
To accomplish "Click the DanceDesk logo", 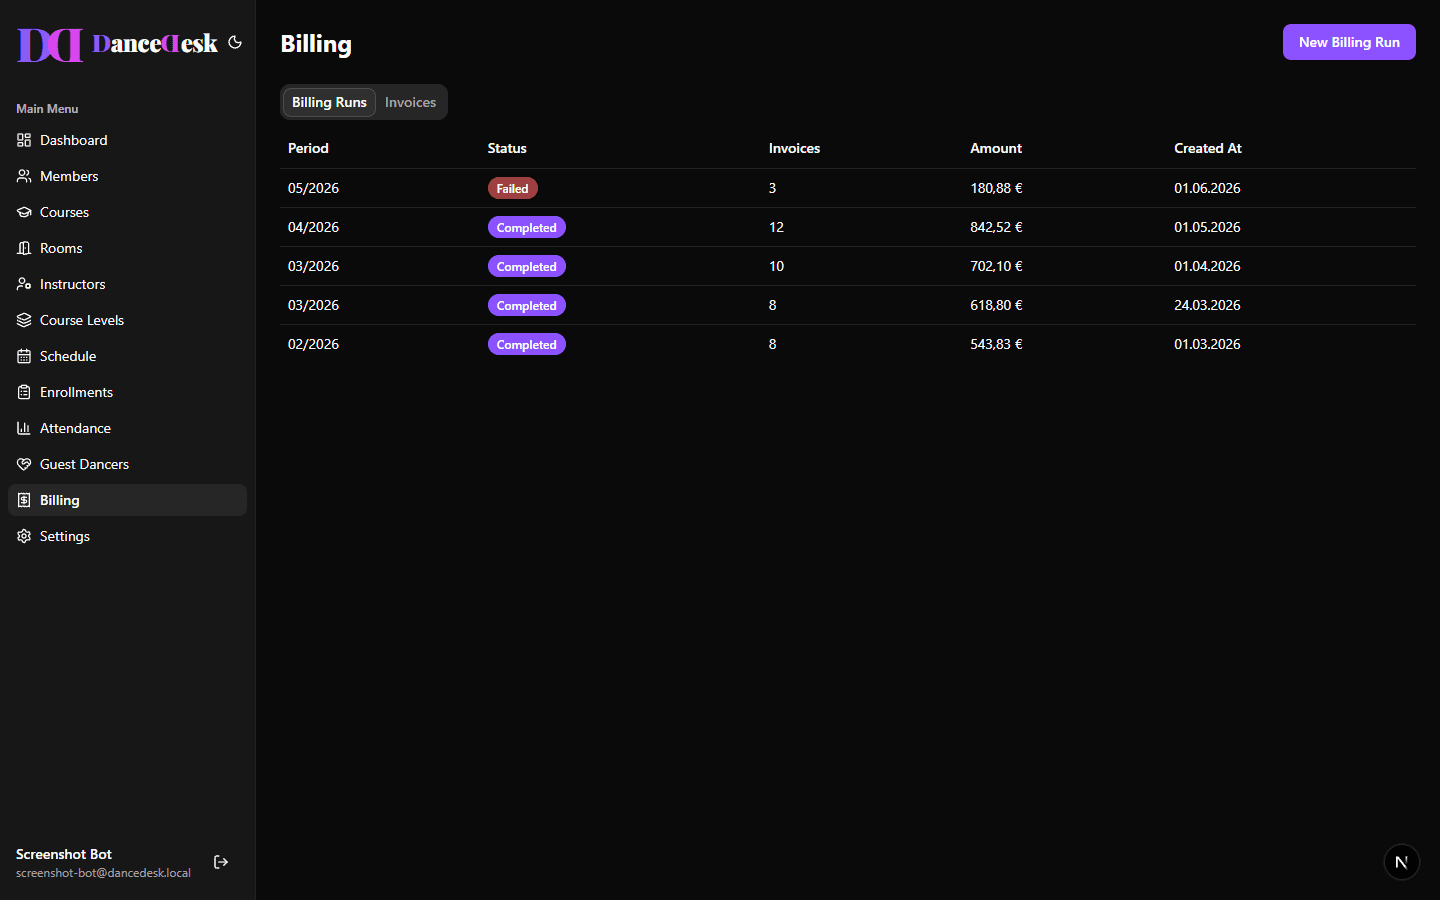I will pyautogui.click(x=117, y=44).
